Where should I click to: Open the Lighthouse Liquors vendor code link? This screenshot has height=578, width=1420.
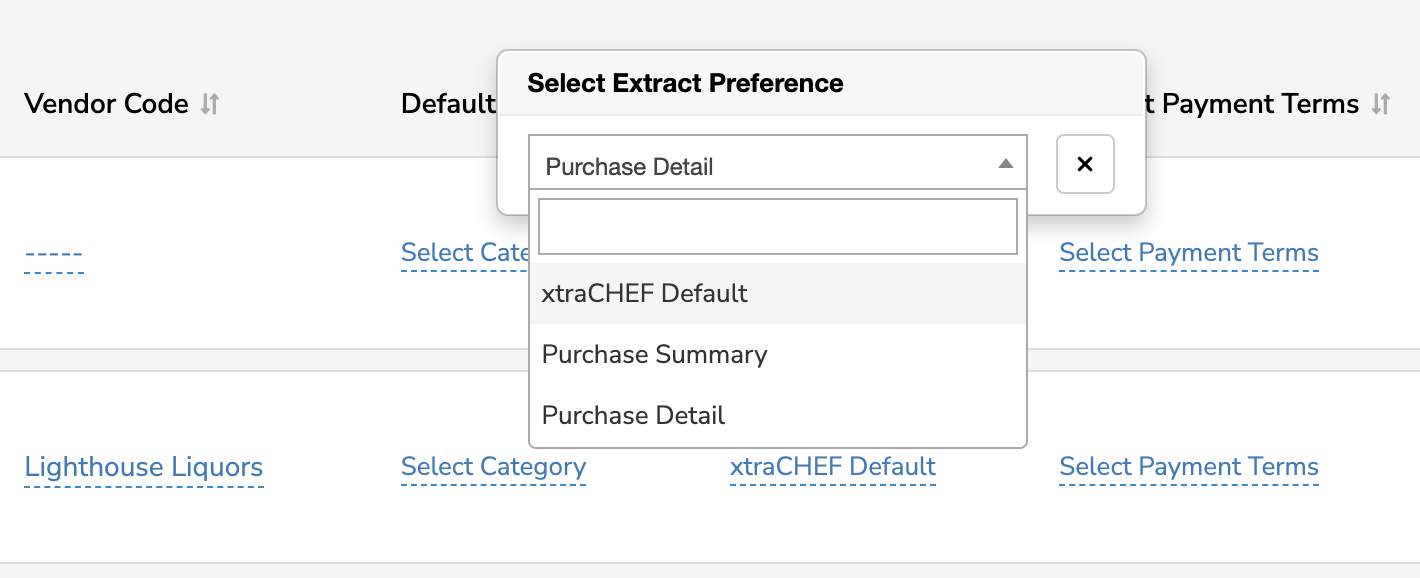click(144, 467)
